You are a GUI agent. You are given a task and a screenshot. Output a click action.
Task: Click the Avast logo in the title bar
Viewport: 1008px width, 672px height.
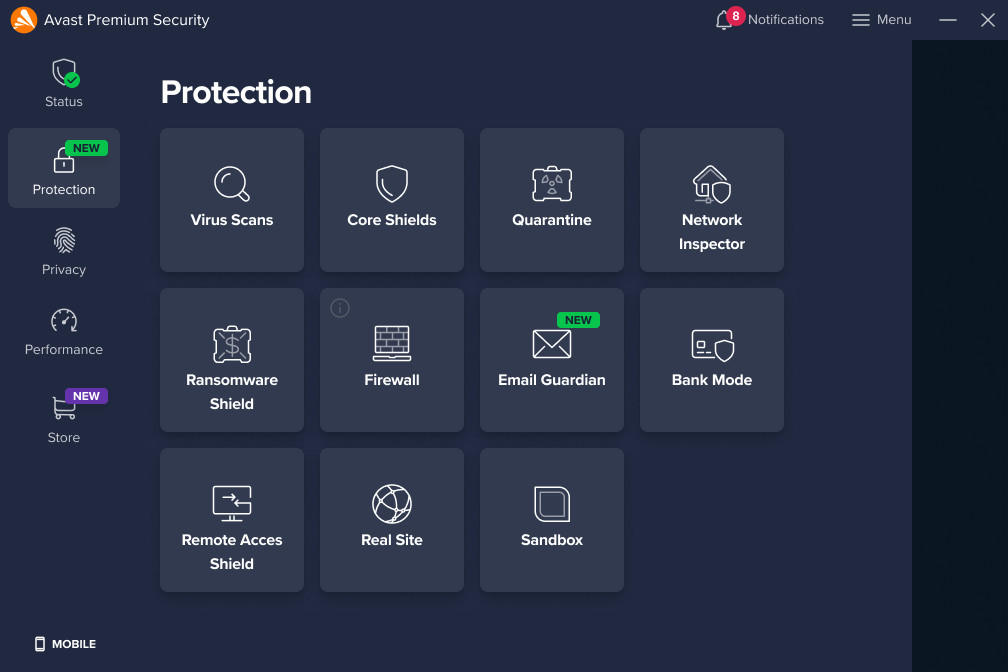[x=24, y=20]
